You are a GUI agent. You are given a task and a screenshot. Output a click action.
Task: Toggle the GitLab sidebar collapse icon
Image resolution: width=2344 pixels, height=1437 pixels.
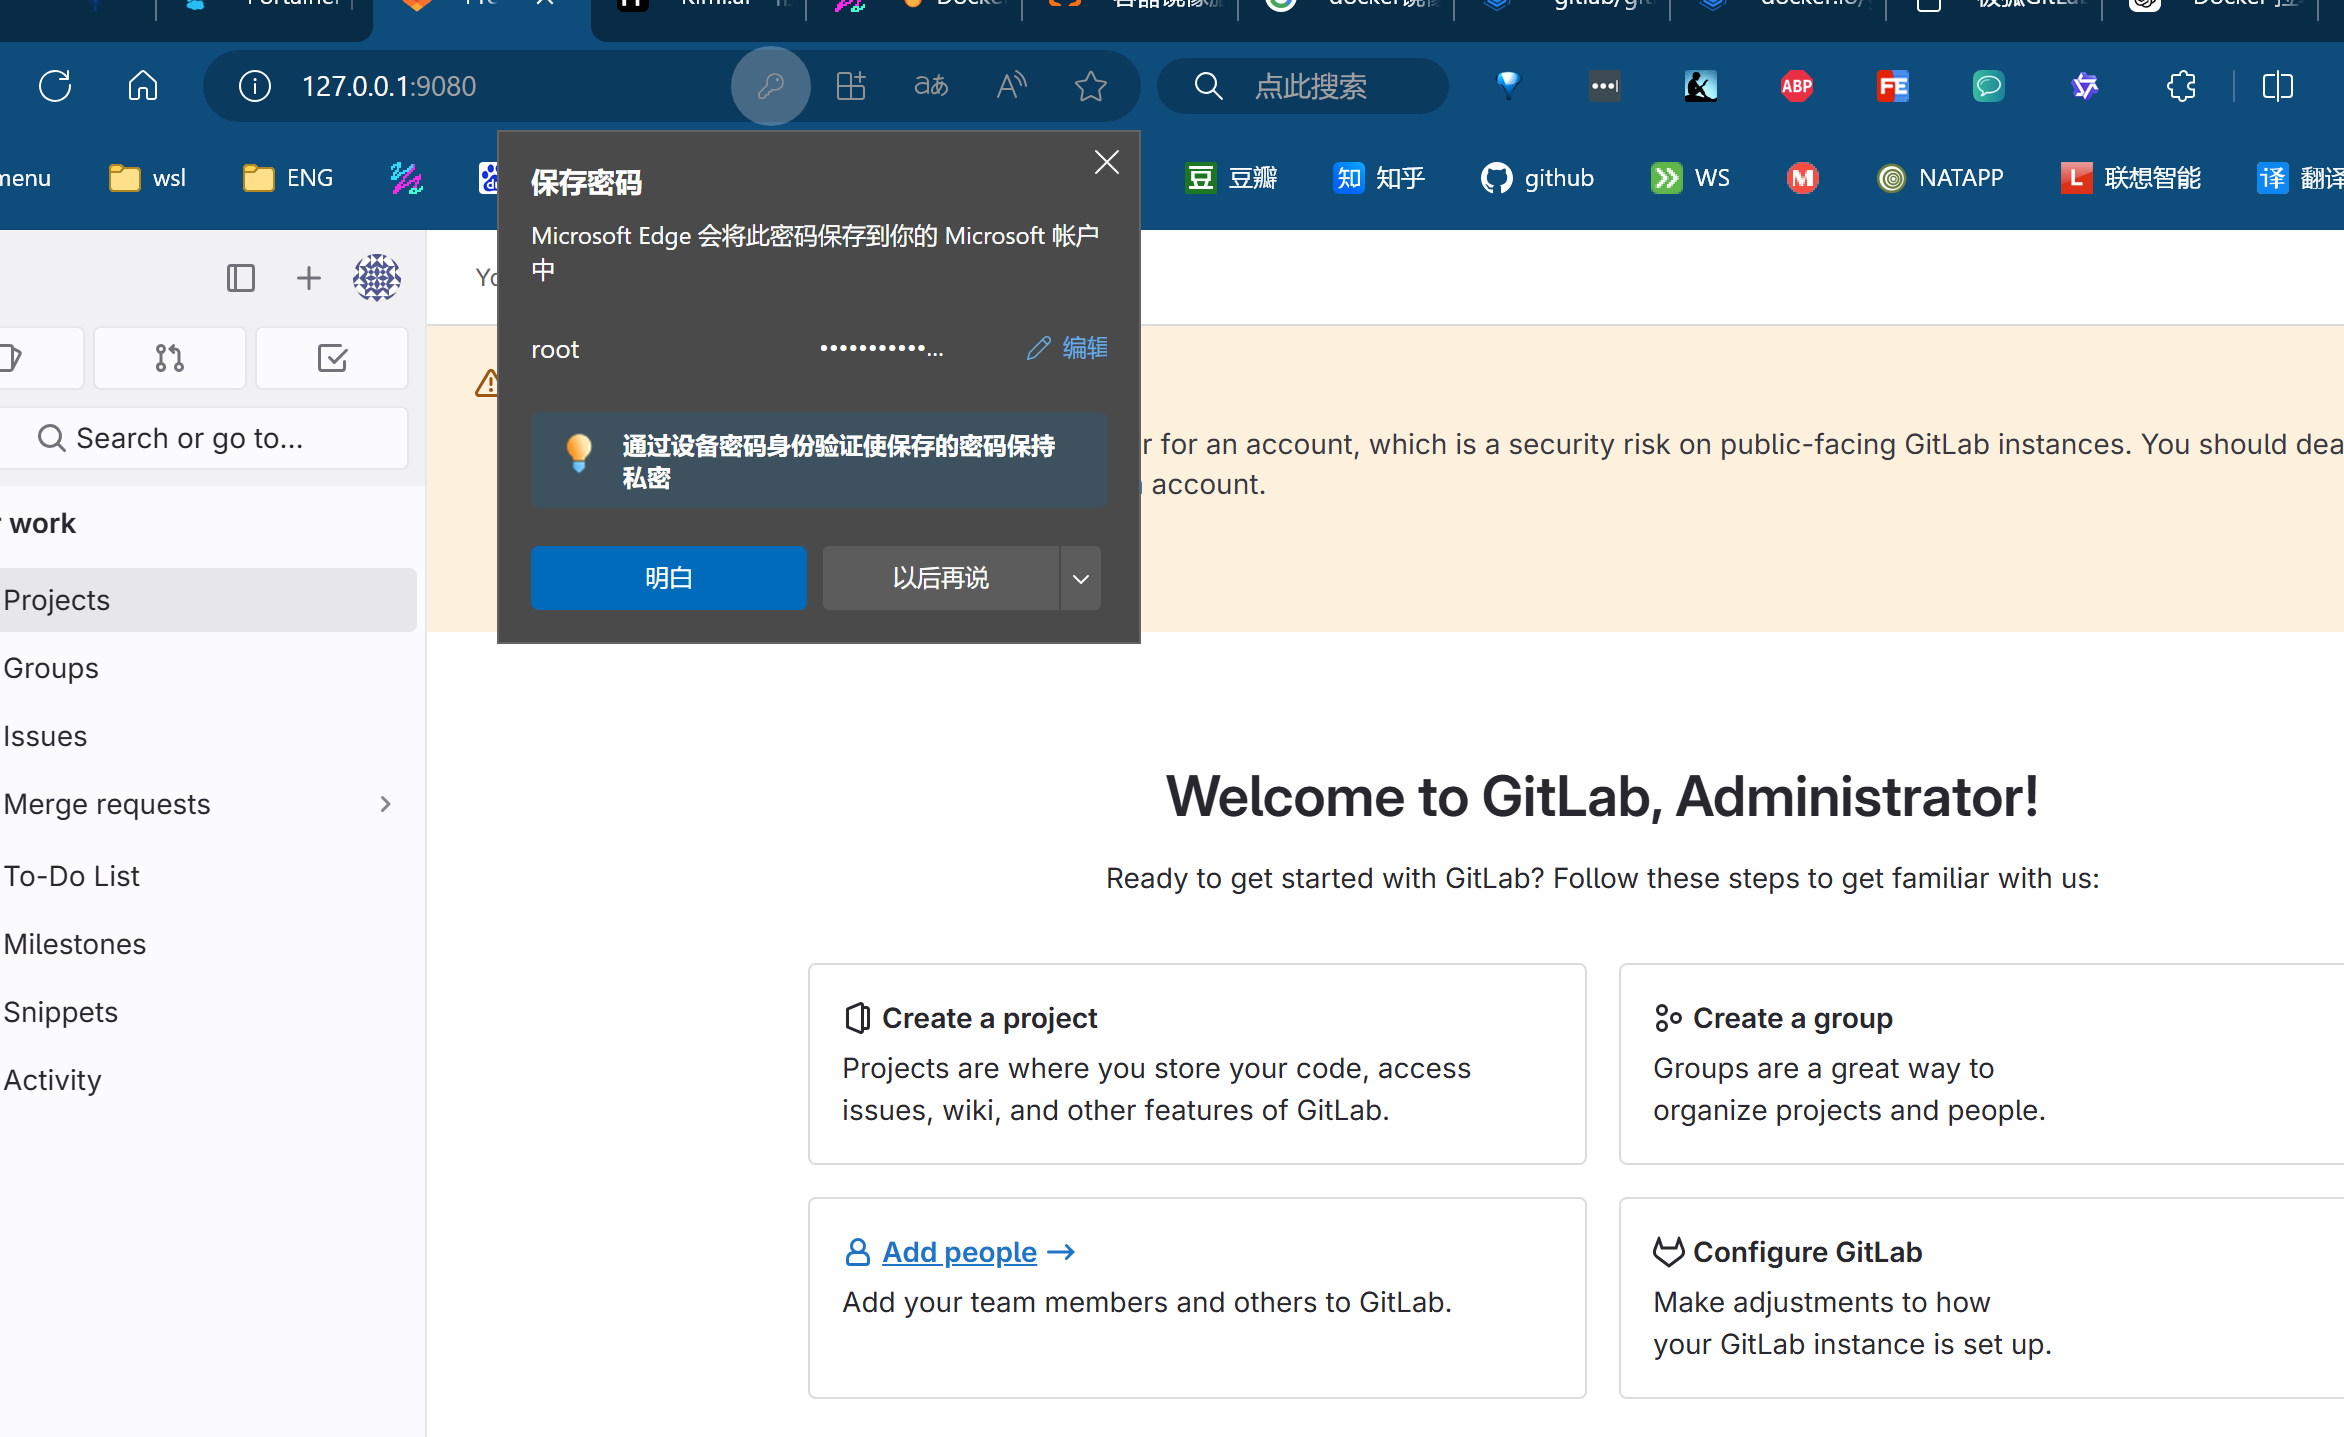[241, 278]
